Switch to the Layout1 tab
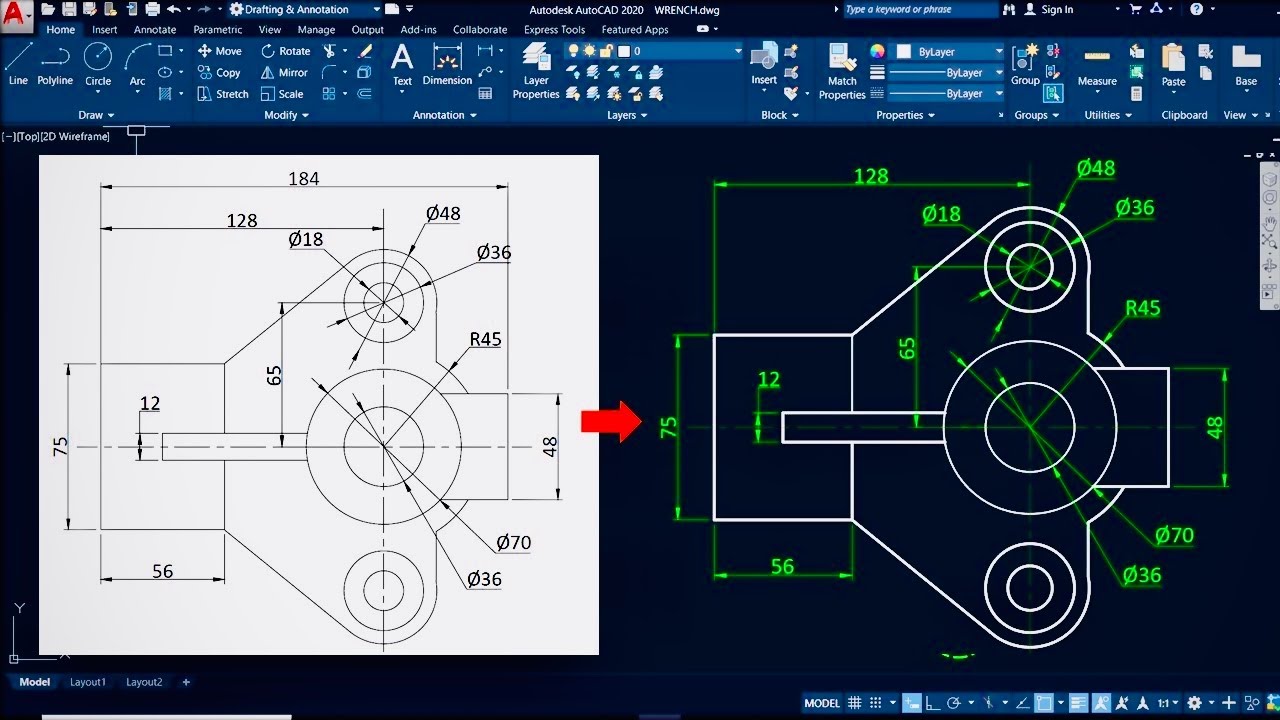This screenshot has width=1280, height=720. tap(88, 682)
